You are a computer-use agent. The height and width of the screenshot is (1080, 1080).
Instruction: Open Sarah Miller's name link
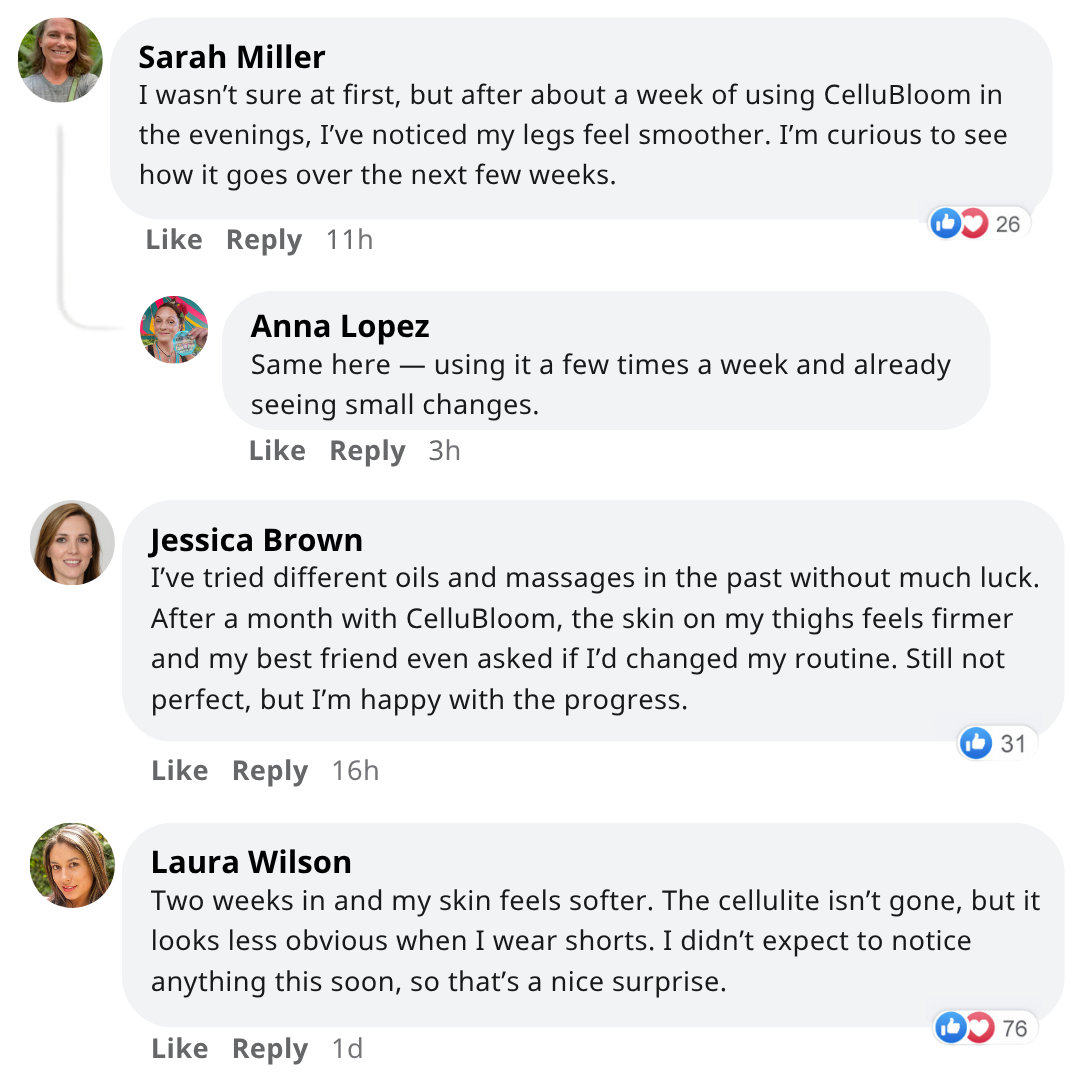tap(232, 56)
